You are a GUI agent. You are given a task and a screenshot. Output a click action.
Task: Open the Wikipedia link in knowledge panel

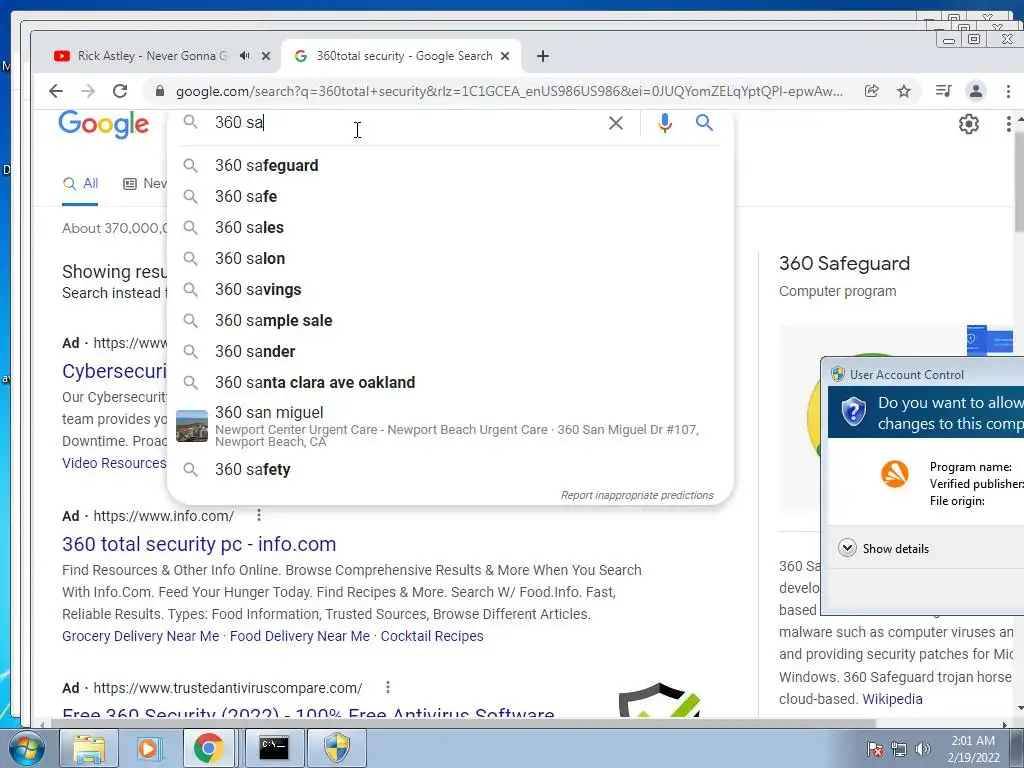pos(892,699)
